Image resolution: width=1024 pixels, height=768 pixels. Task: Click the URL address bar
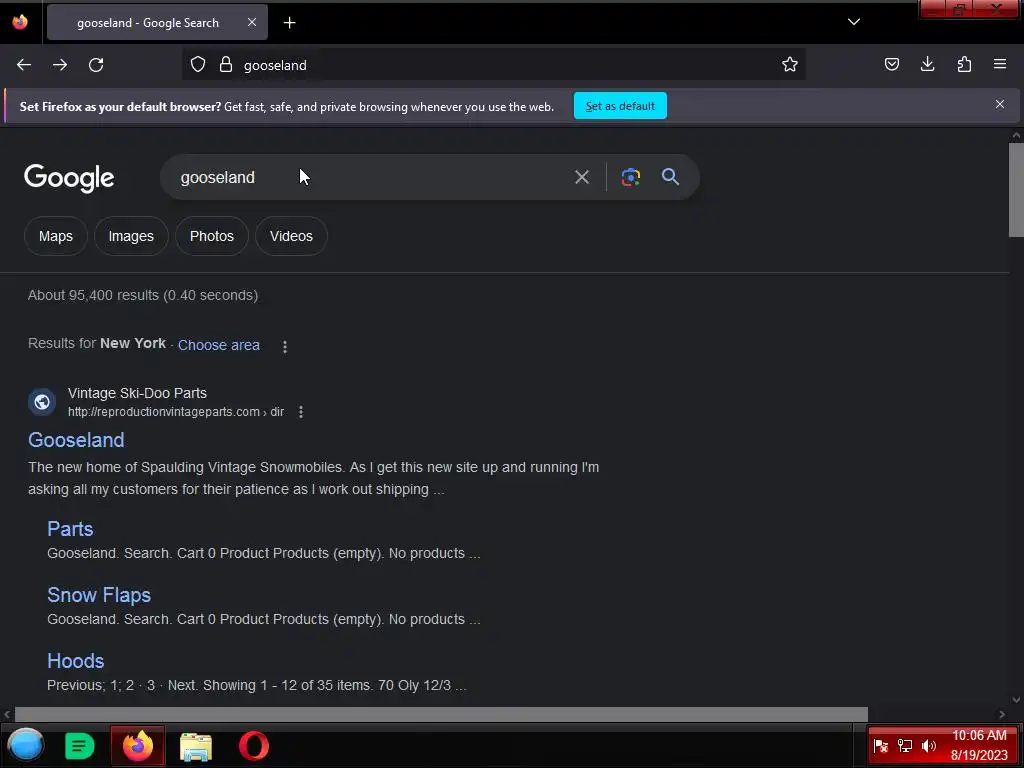(494, 65)
